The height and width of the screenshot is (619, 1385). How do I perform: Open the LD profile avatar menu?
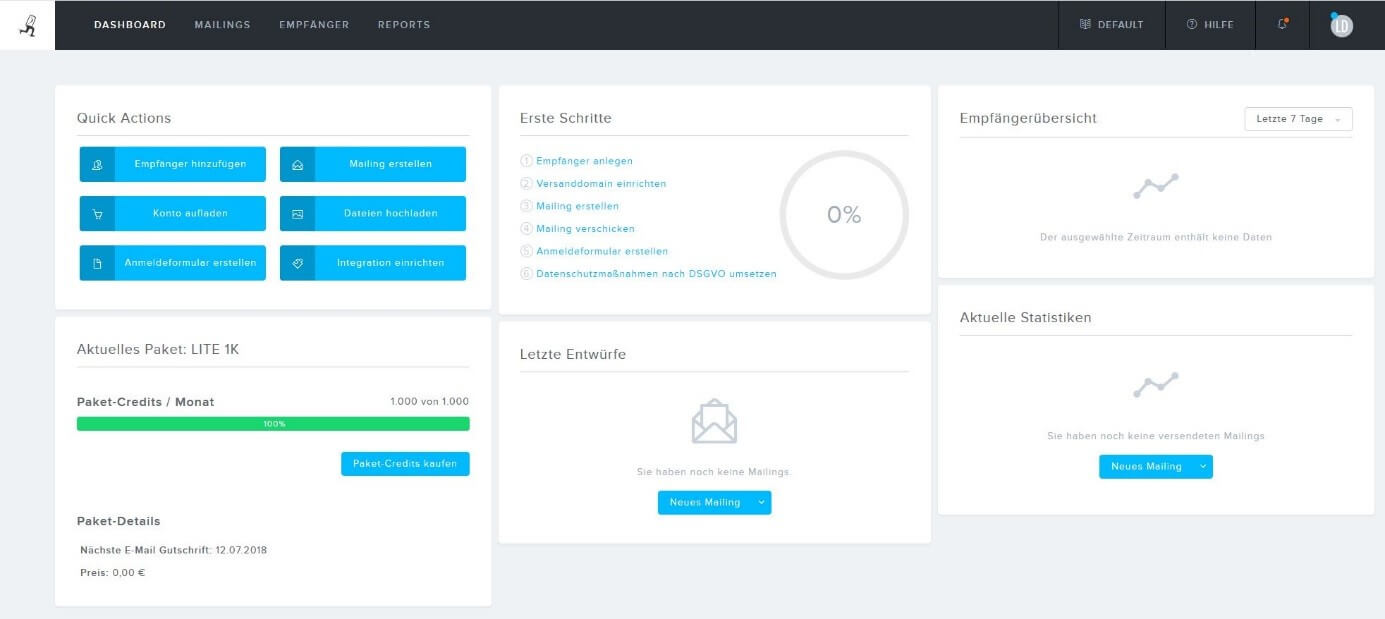(1340, 24)
